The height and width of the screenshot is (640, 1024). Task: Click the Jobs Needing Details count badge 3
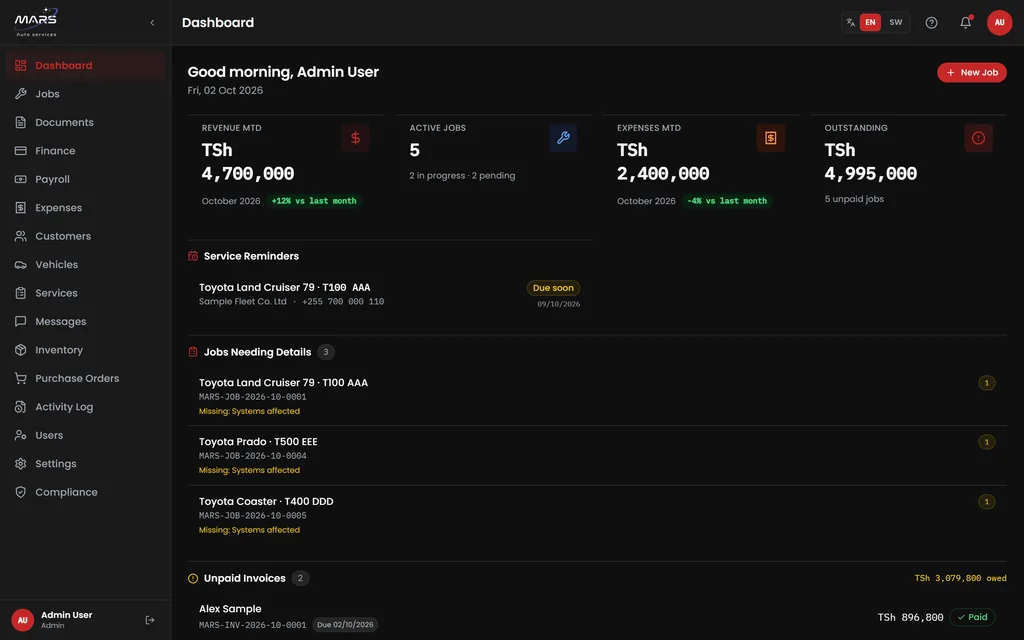[x=326, y=352]
